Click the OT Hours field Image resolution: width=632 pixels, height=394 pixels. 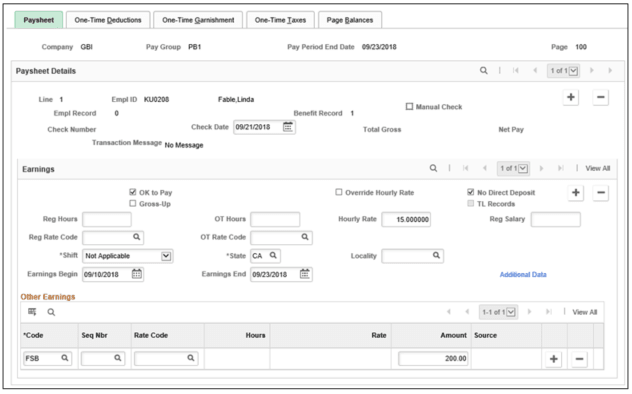(275, 220)
